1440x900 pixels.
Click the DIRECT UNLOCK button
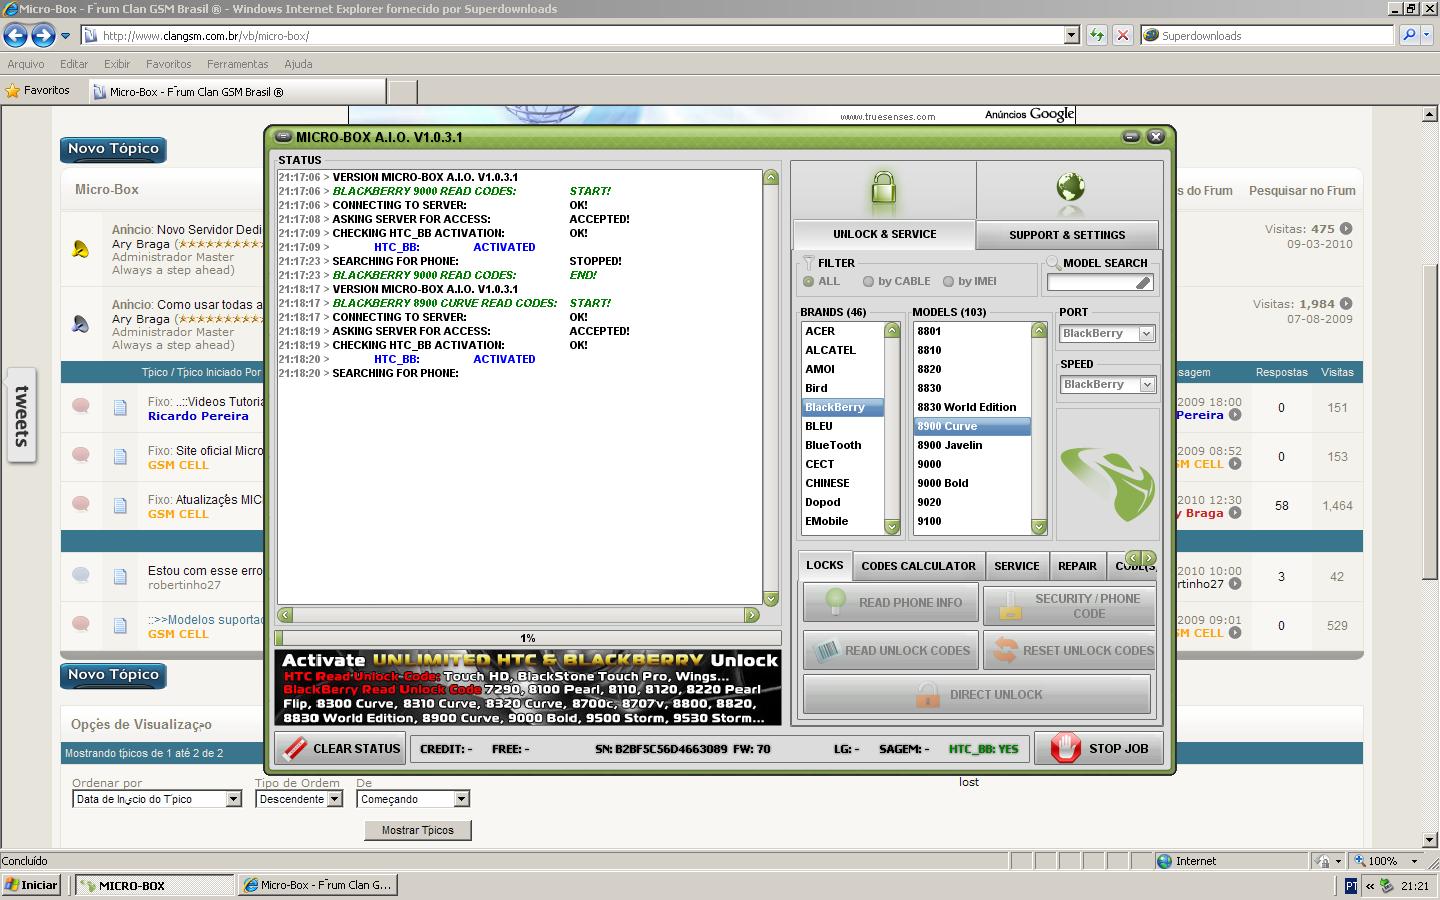(977, 694)
